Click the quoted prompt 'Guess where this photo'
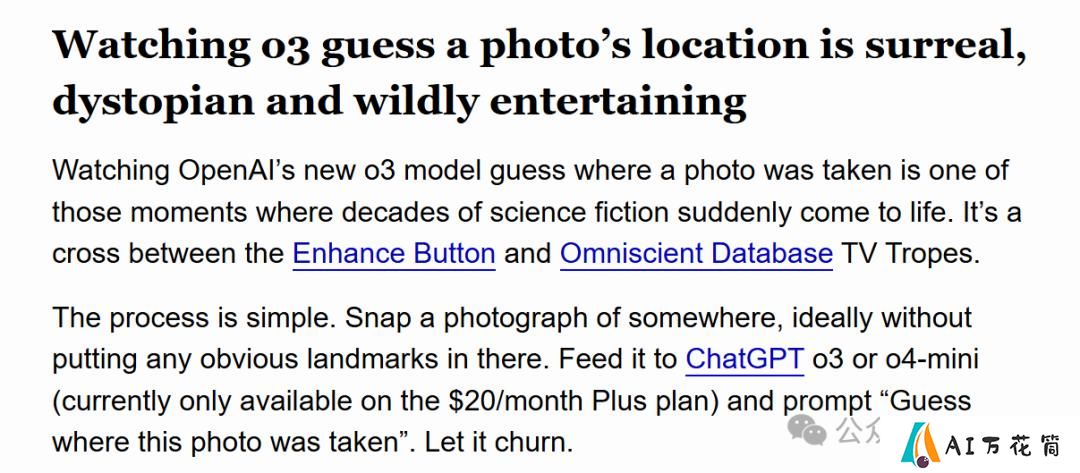The height and width of the screenshot is (473, 1080). 512,421
